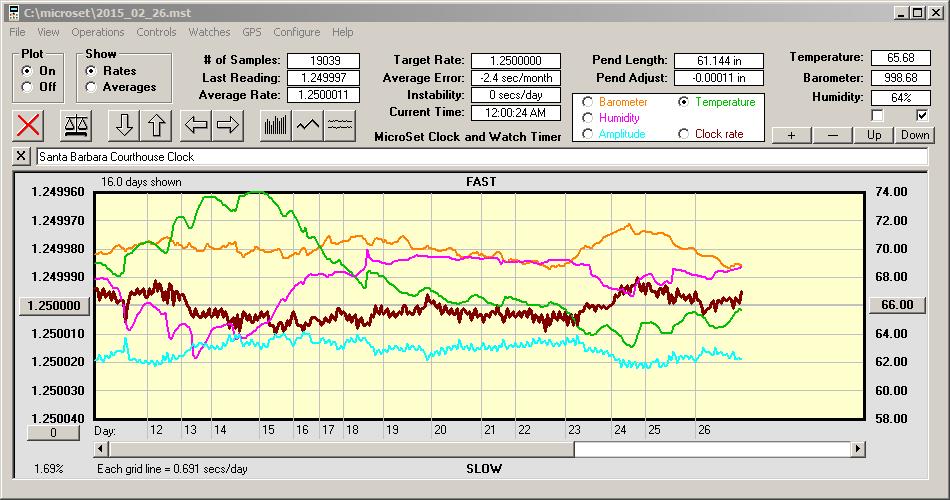Choose the Clock rate radio option
The width and height of the screenshot is (950, 500).
tap(684, 134)
